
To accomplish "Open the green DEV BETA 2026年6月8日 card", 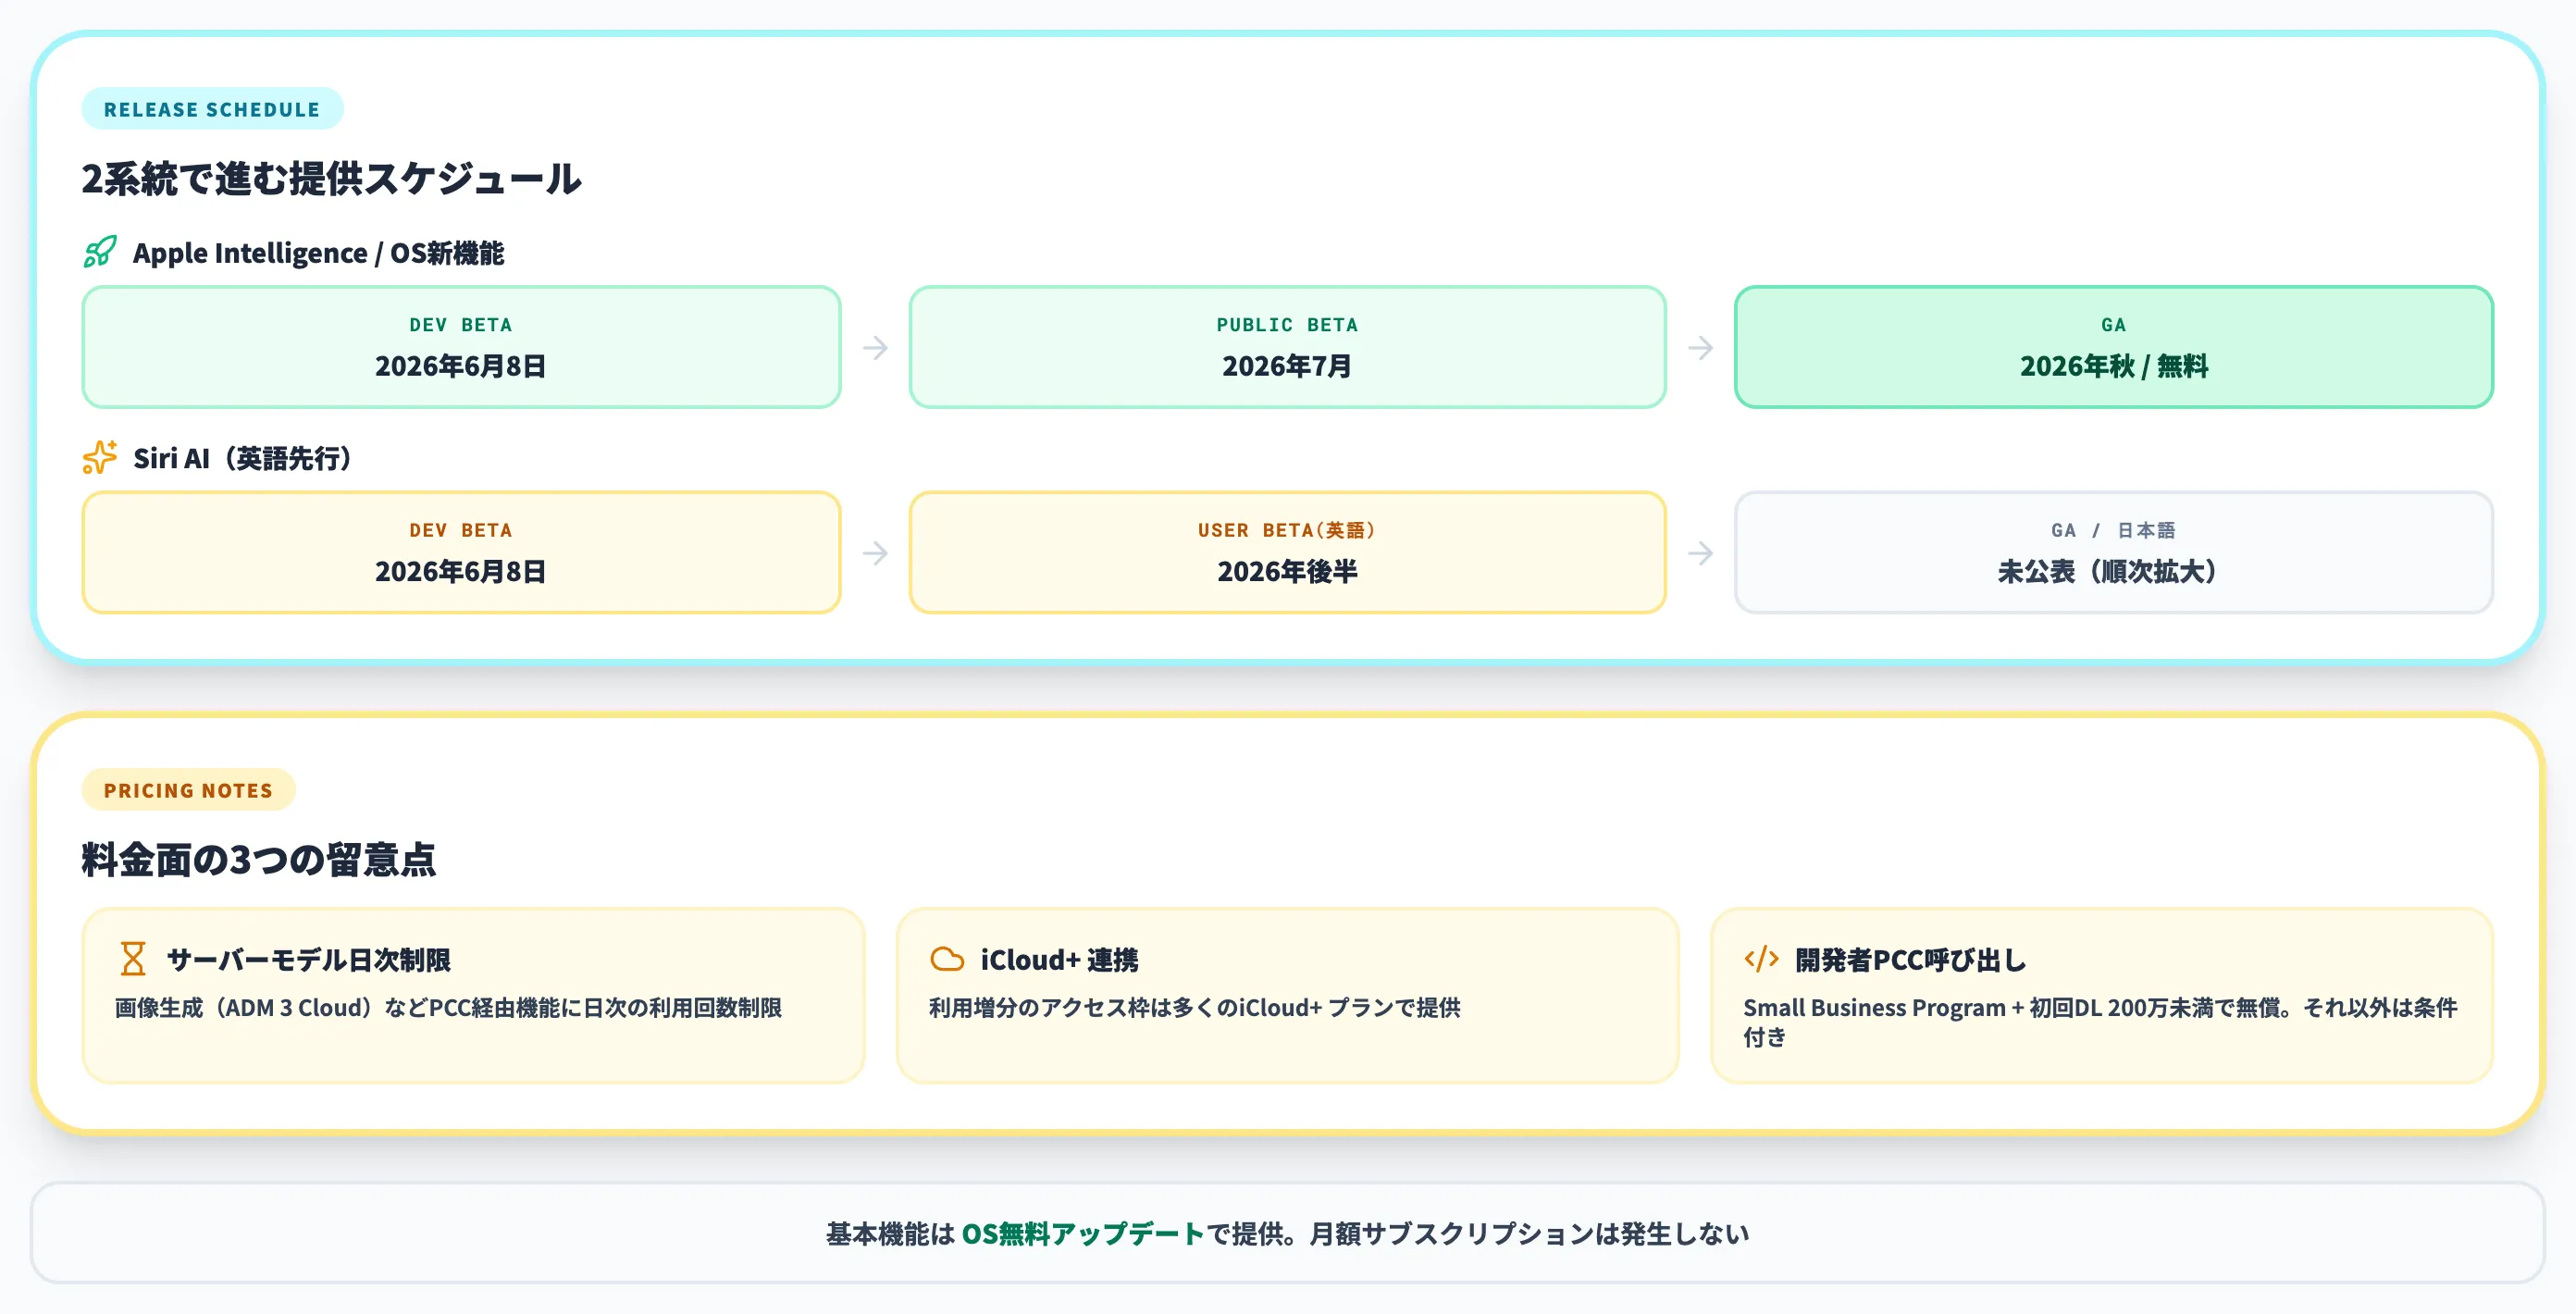I will (461, 347).
